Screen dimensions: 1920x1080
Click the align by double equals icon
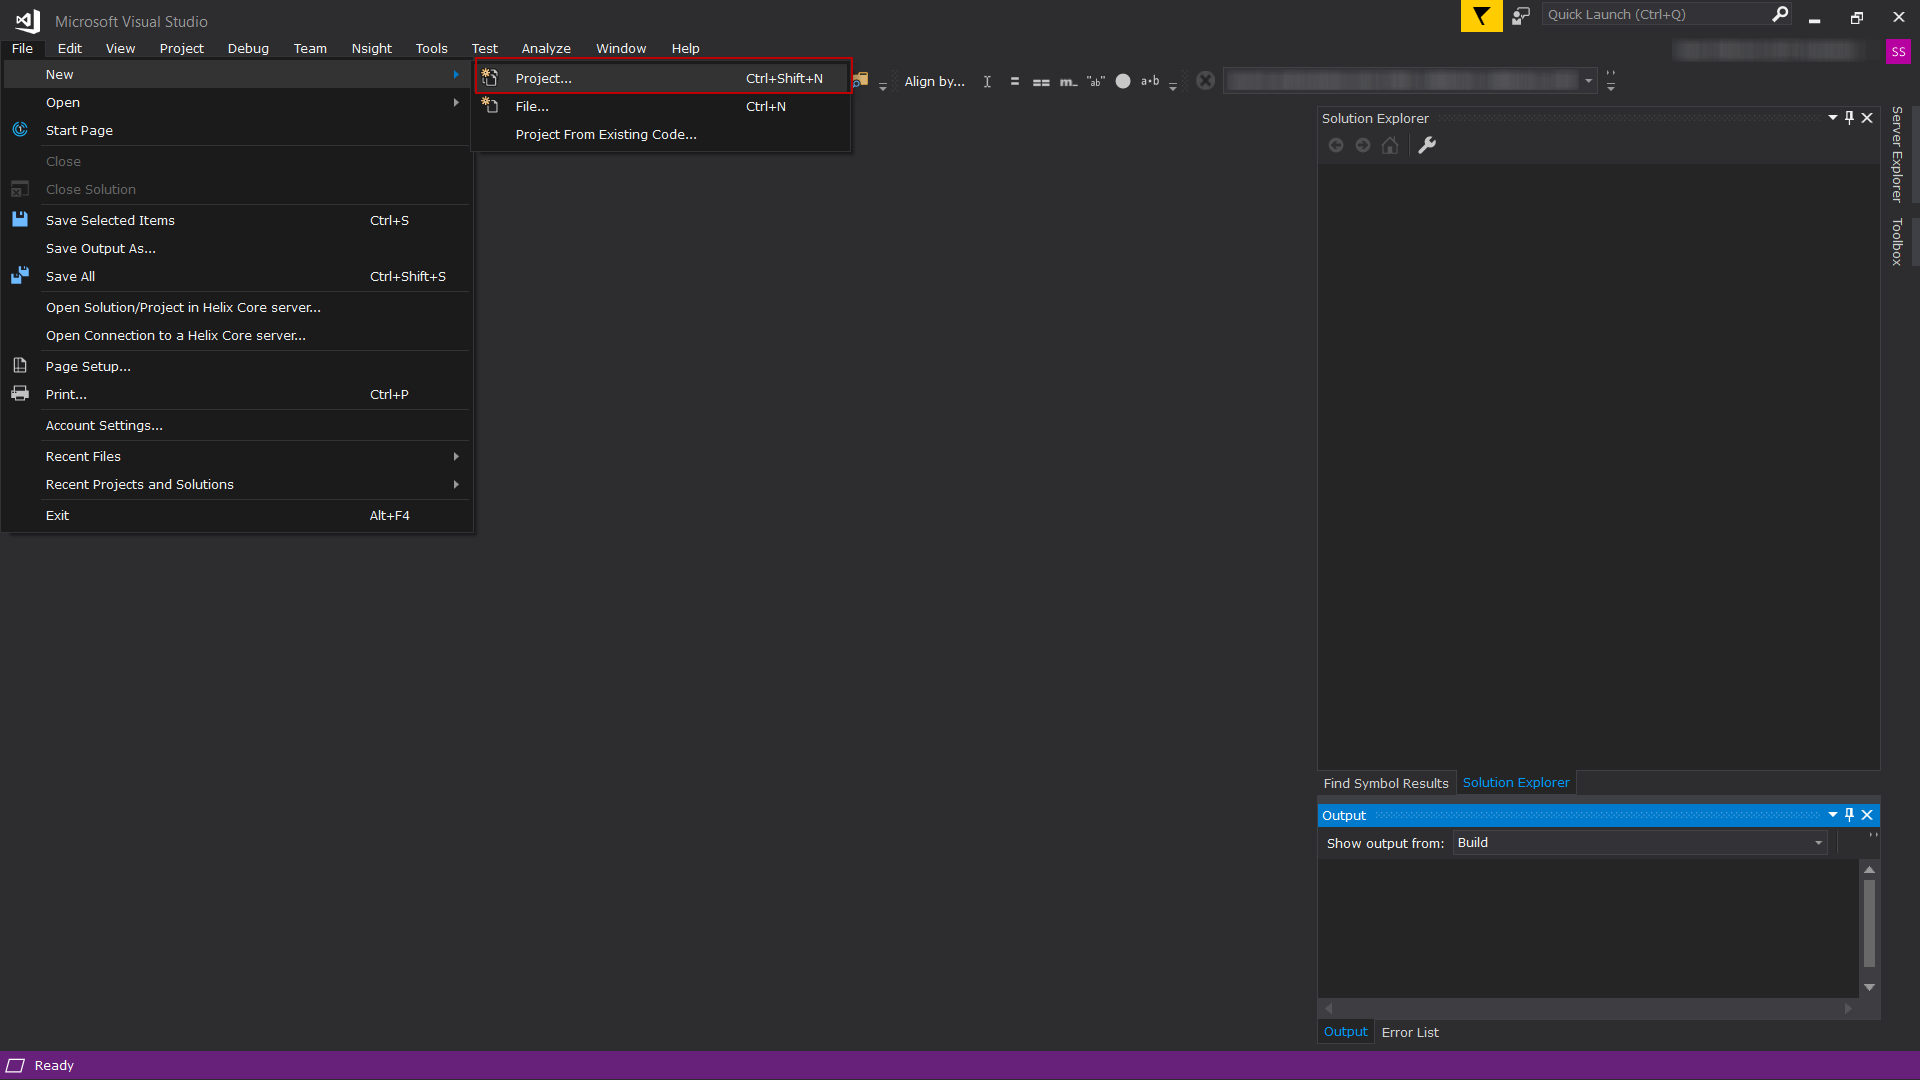[1041, 82]
